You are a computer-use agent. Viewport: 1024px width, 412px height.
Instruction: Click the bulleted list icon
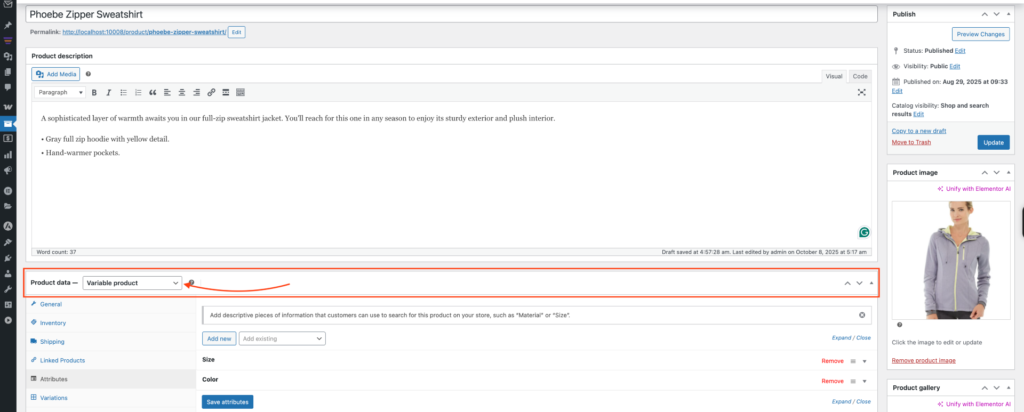pos(123,92)
